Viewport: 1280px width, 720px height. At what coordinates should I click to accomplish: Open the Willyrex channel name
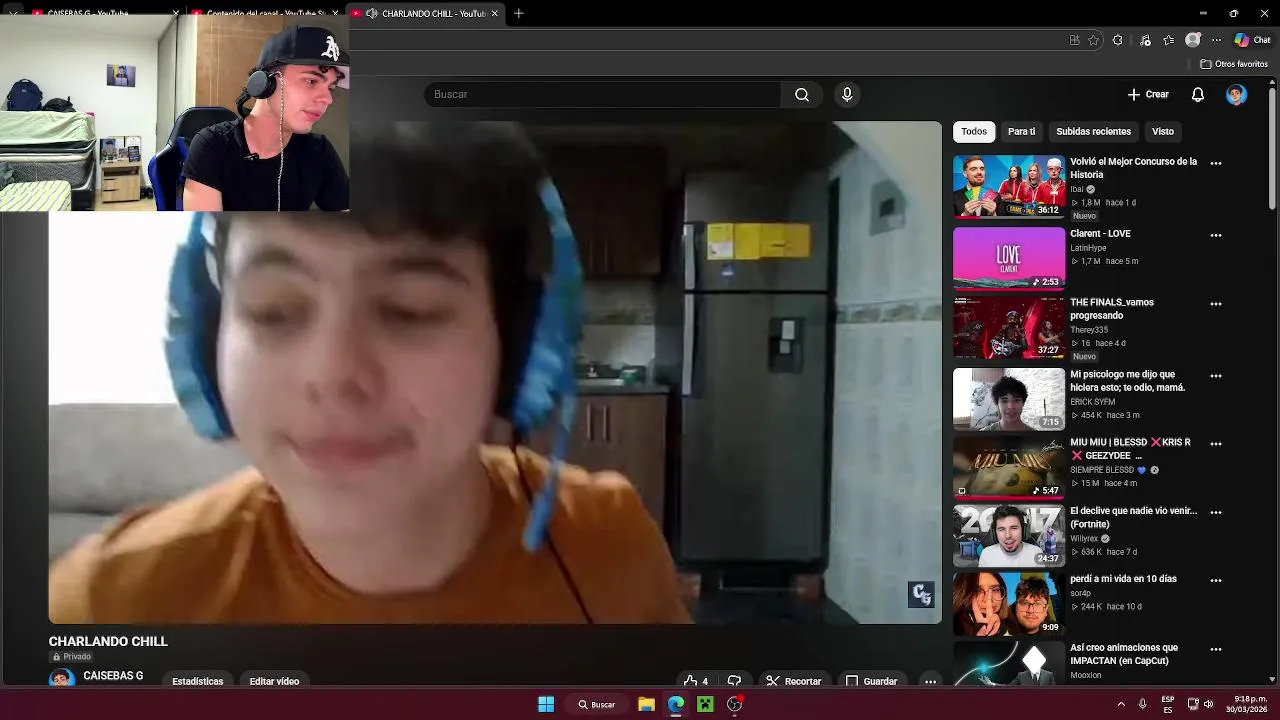click(x=1084, y=538)
